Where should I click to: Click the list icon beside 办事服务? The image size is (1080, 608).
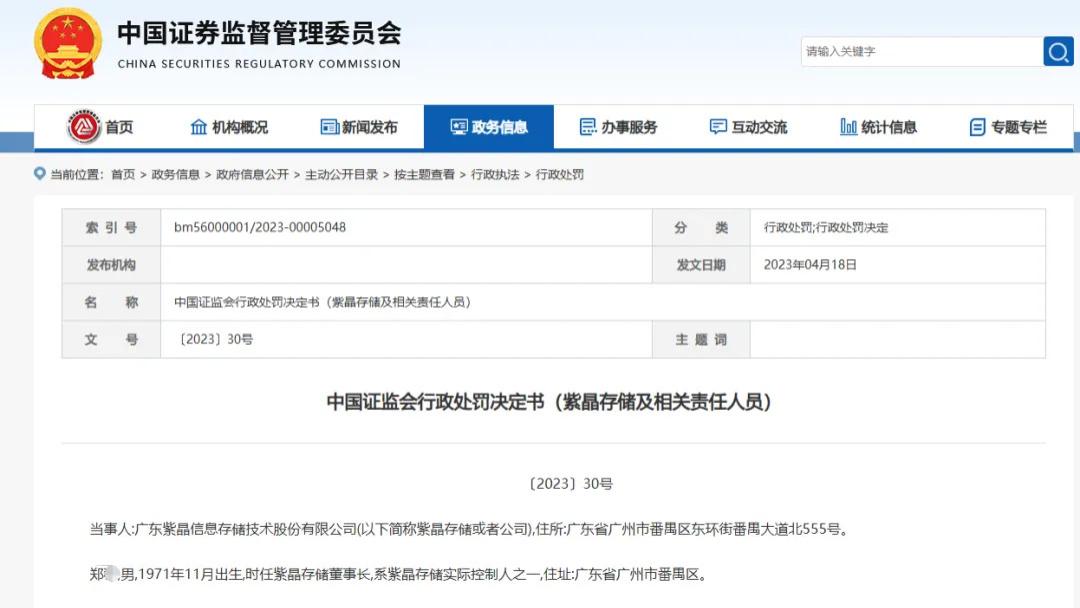(x=586, y=127)
